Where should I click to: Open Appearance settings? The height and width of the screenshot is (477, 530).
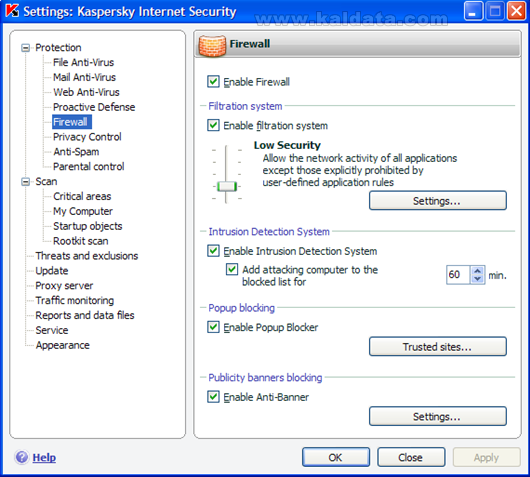(x=63, y=345)
